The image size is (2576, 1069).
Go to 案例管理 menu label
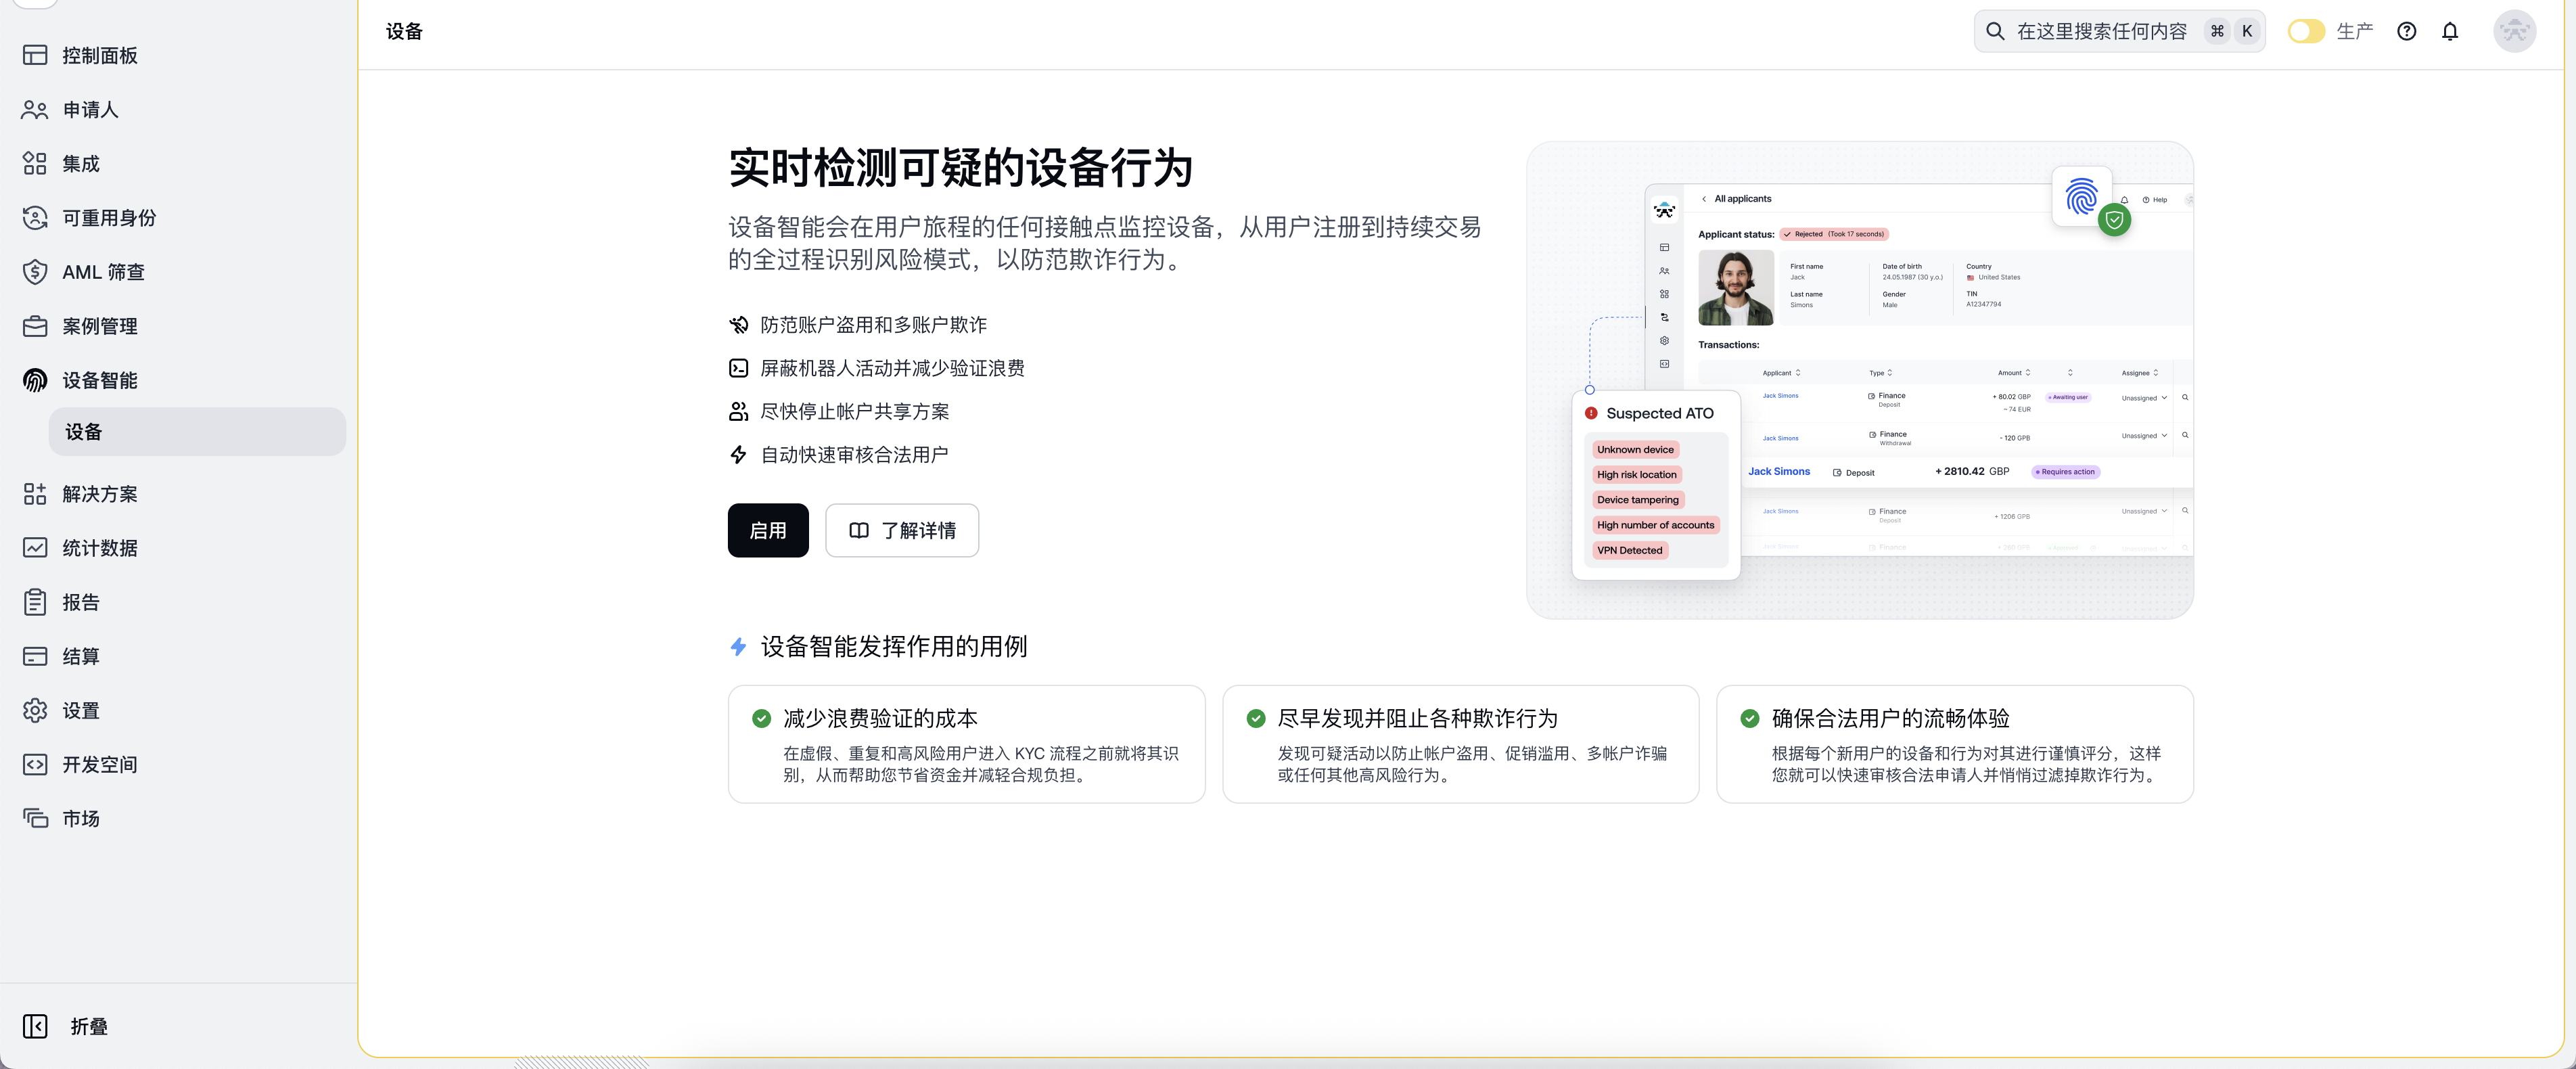tap(100, 326)
